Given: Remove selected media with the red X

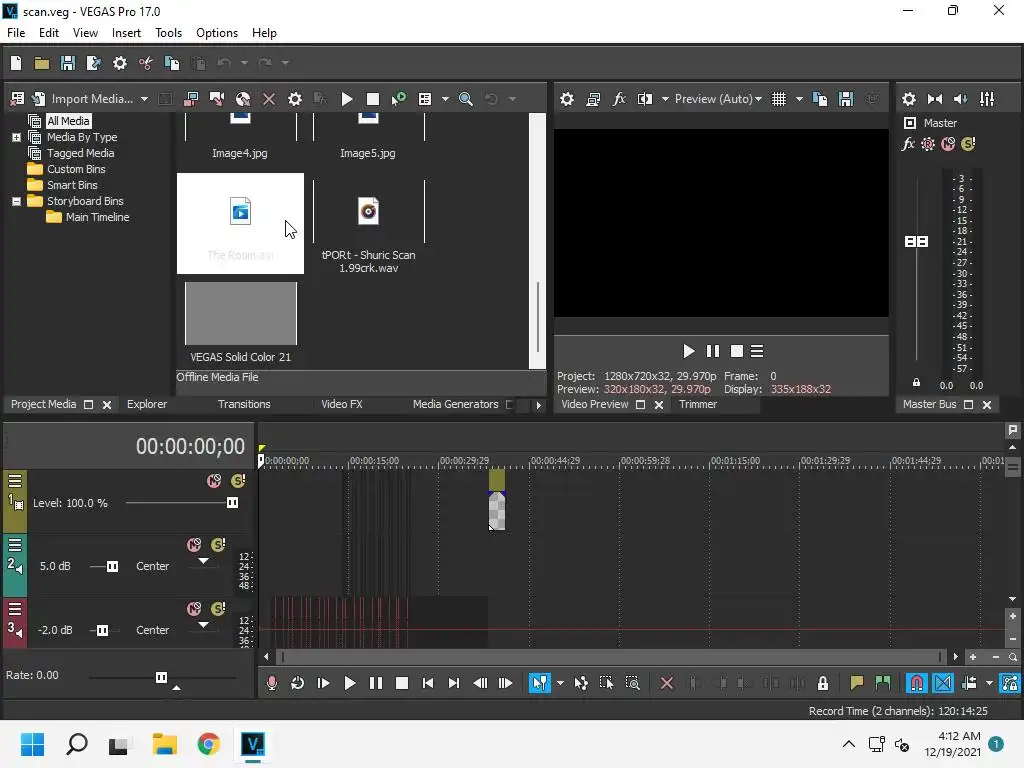Looking at the screenshot, I should tap(268, 99).
